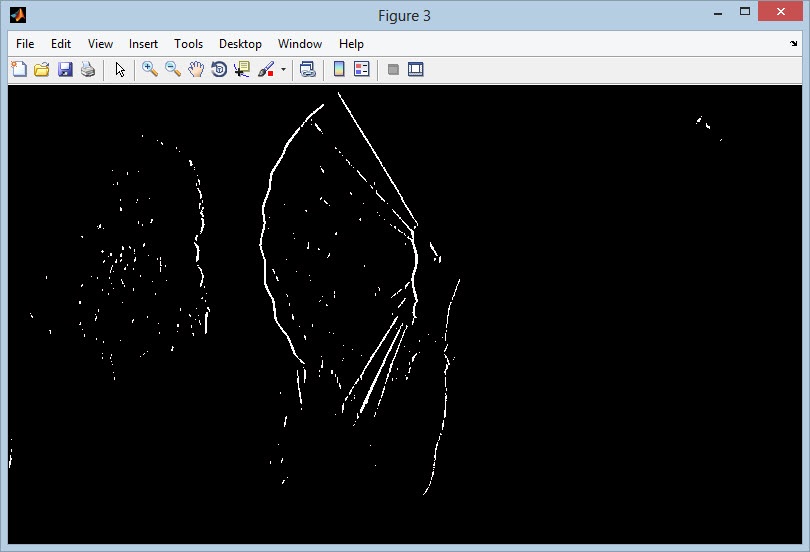
Task: Open the File menu
Action: pyautogui.click(x=25, y=44)
